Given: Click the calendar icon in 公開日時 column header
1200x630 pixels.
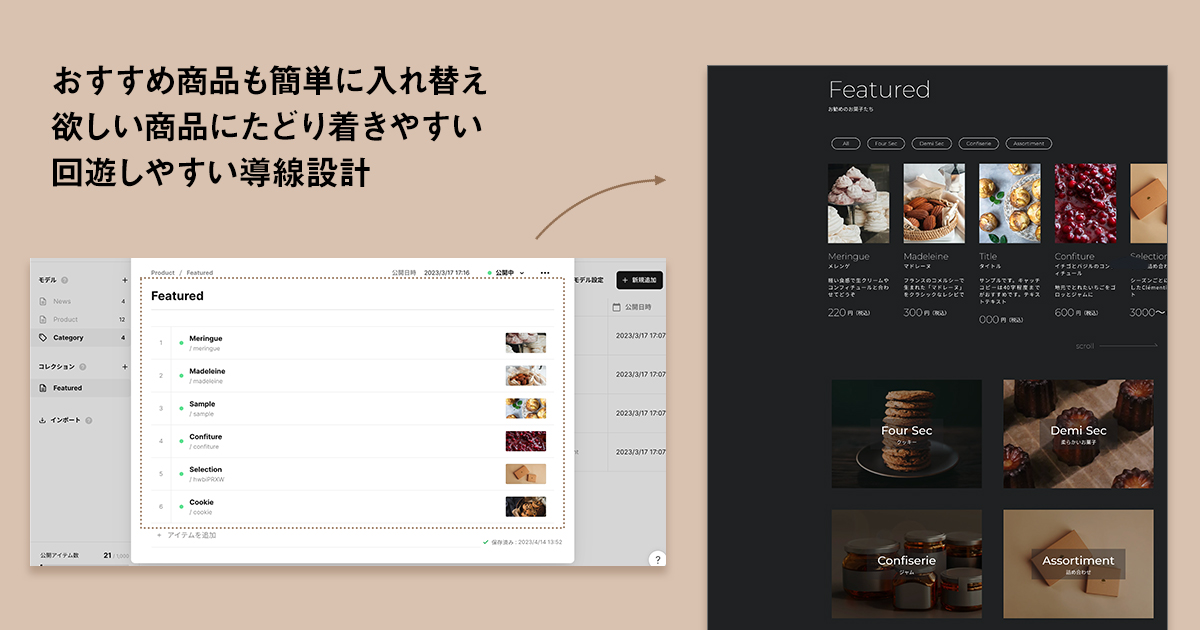Looking at the screenshot, I should [x=617, y=307].
